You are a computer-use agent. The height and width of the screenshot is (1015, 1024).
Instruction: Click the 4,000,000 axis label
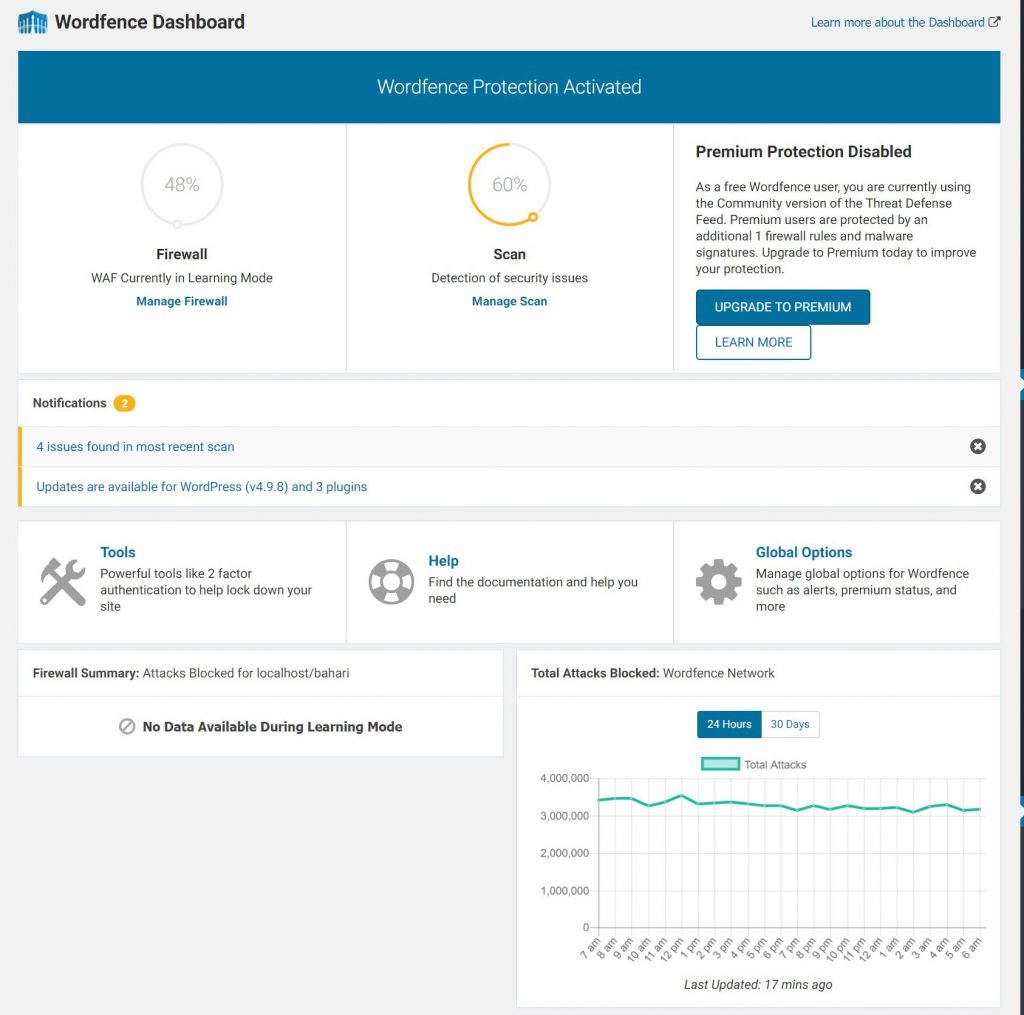[x=564, y=778]
